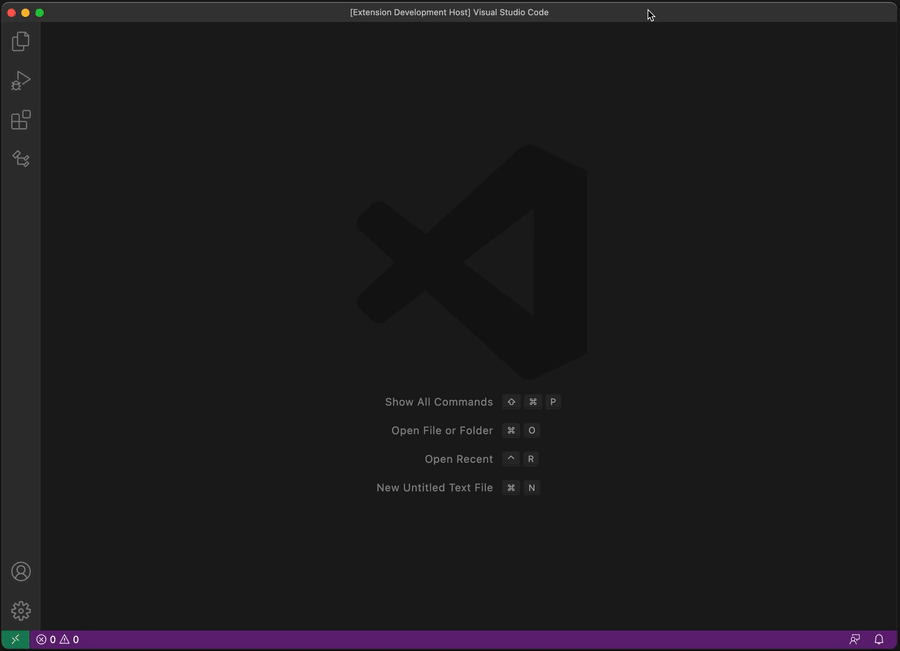Click Open Recent label
Image resolution: width=900 pixels, height=651 pixels.
pos(459,459)
